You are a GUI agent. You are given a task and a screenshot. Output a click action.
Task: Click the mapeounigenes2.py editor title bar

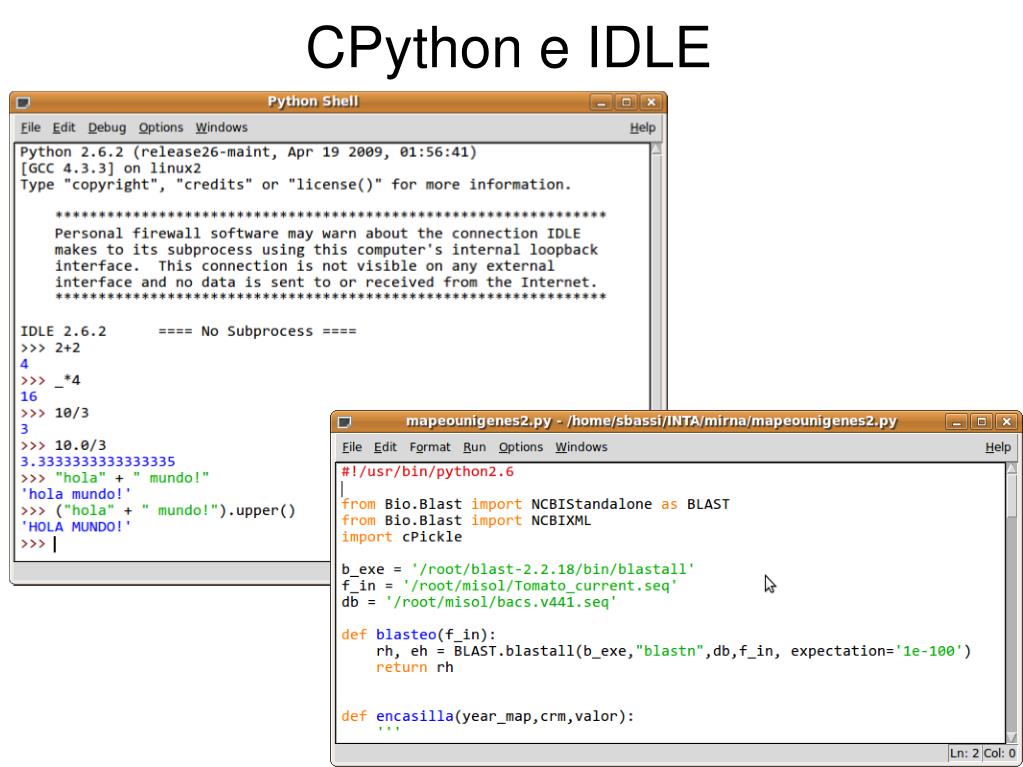pos(651,421)
